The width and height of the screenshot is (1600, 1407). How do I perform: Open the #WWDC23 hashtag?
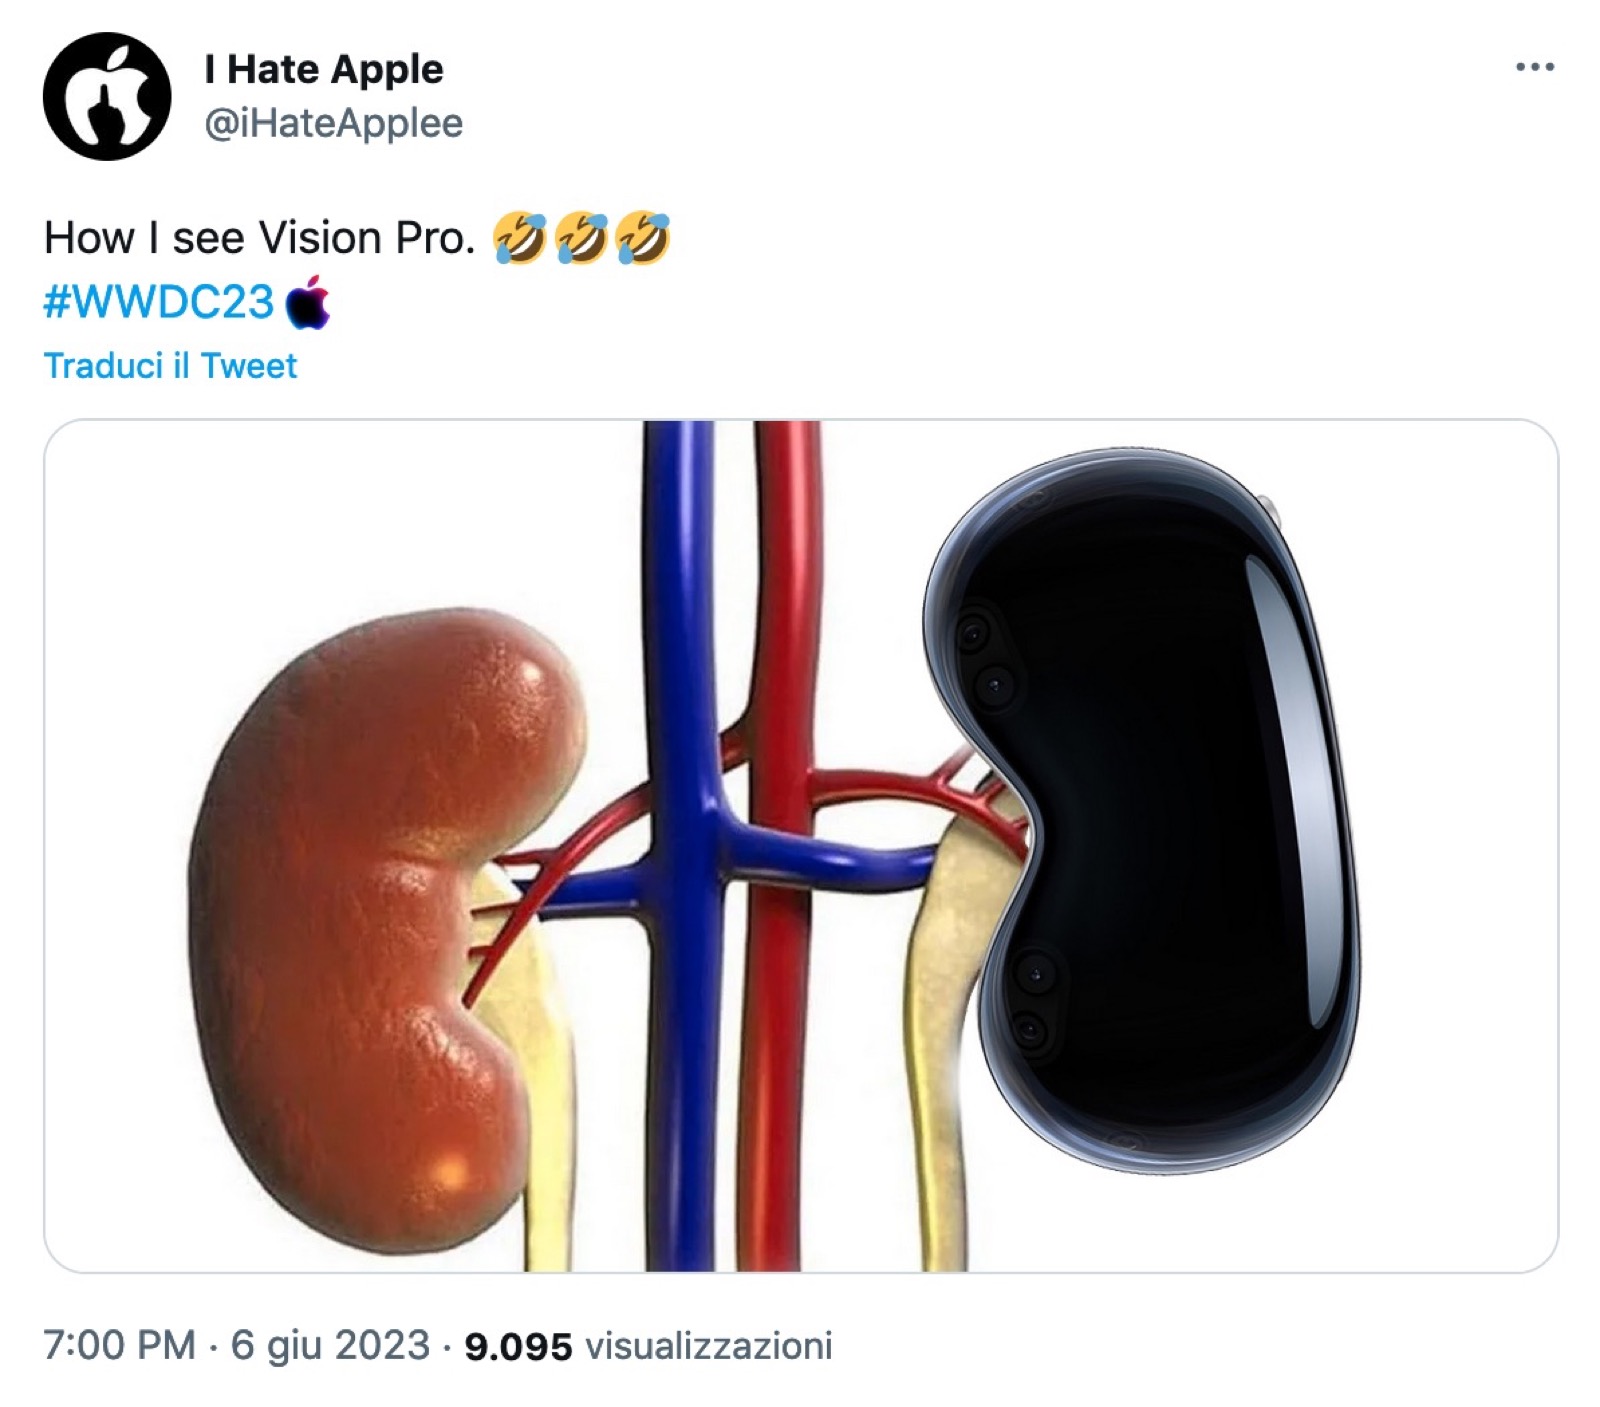click(x=159, y=302)
